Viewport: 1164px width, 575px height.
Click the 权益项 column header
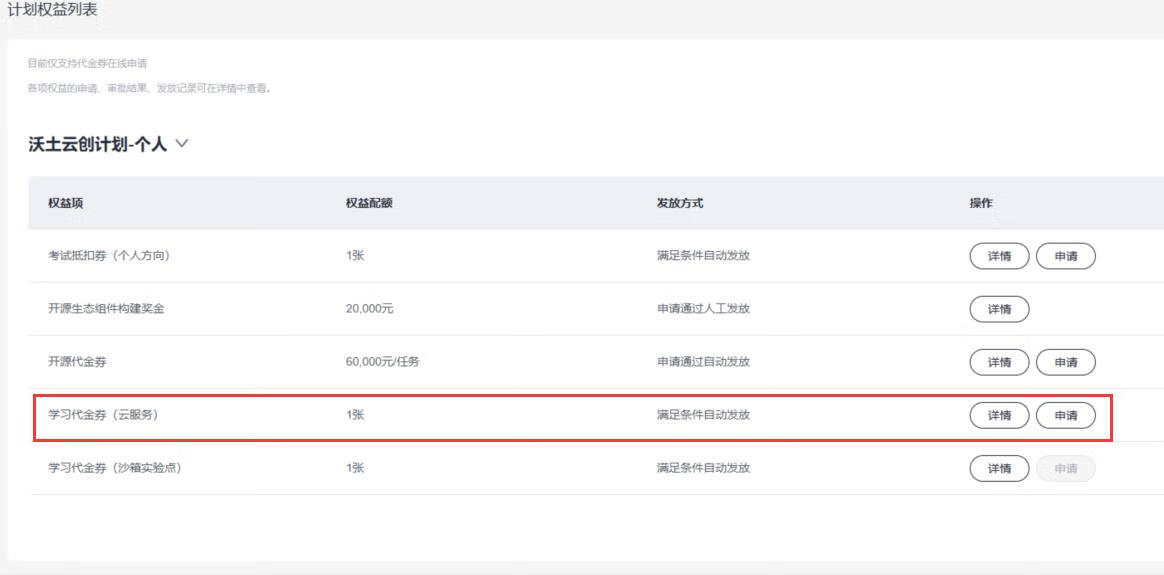tap(65, 203)
